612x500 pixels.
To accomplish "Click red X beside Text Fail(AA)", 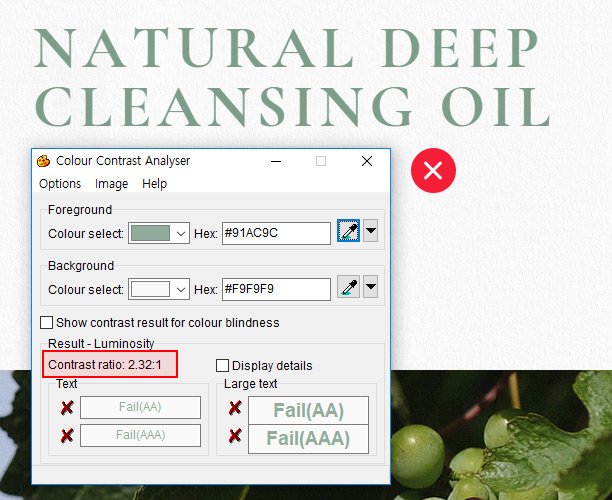I will pyautogui.click(x=67, y=407).
